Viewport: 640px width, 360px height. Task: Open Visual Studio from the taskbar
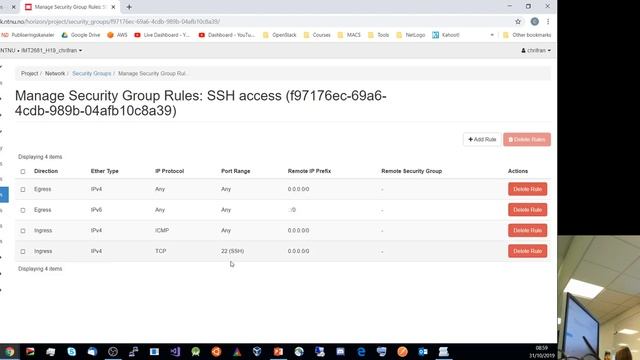175,351
